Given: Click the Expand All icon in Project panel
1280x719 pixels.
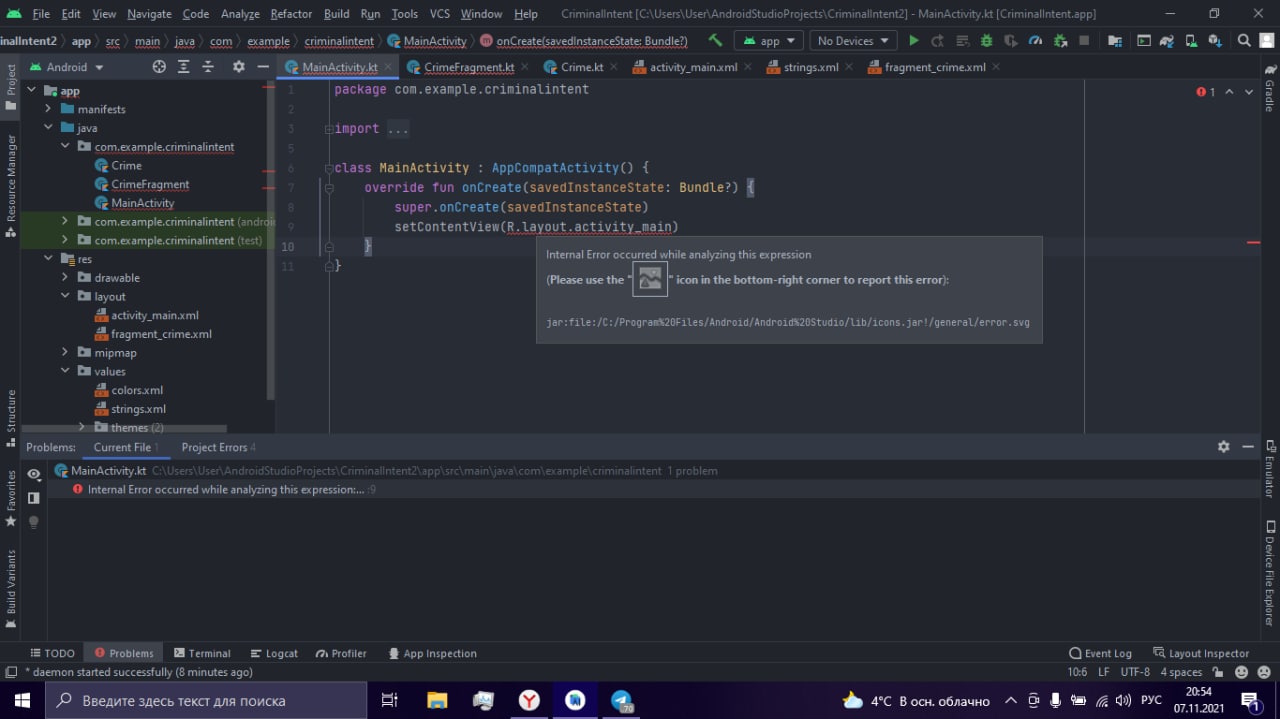Looking at the screenshot, I should [x=184, y=67].
